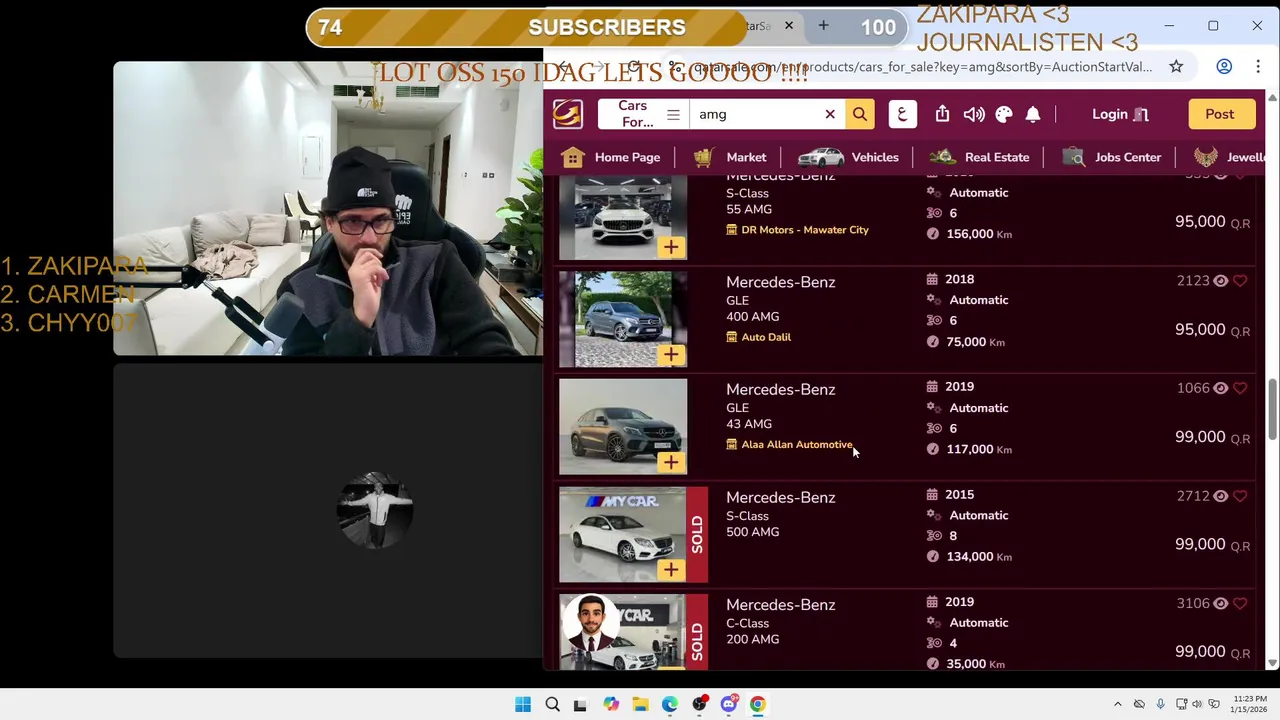Toggle the site sound speaker icon
This screenshot has height=720, width=1280.
tap(973, 114)
